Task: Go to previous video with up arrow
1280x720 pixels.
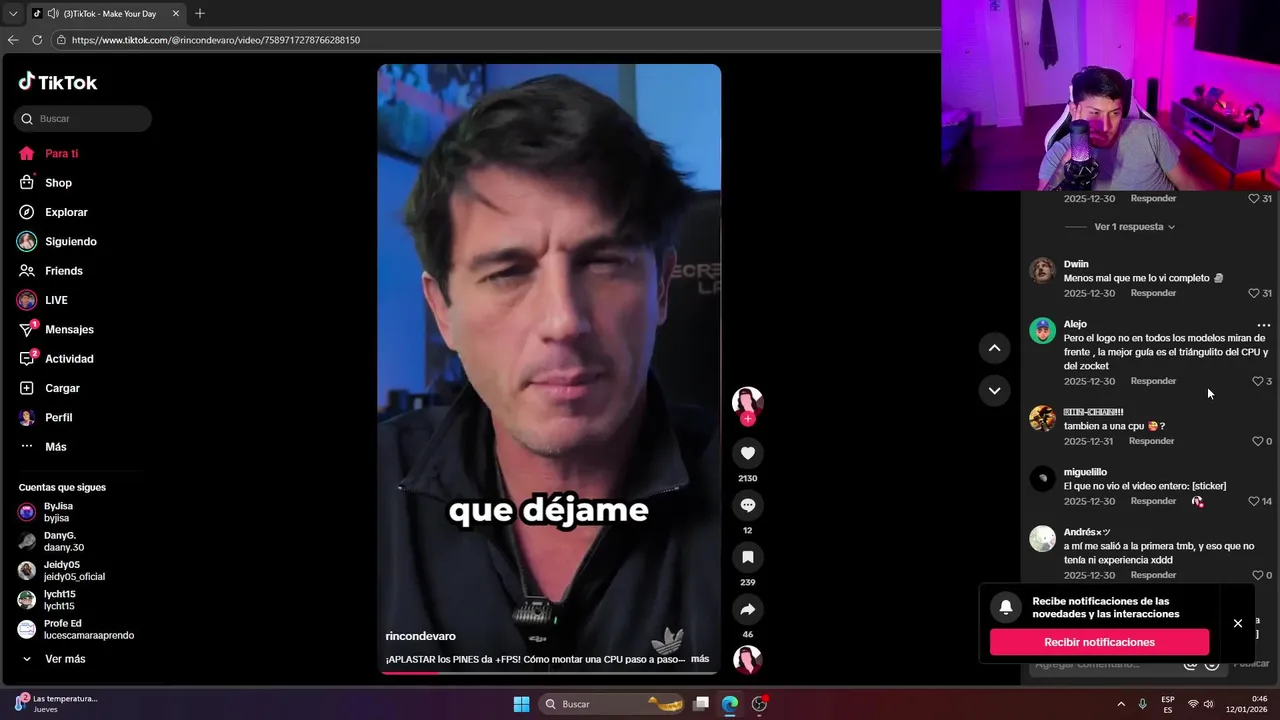Action: tap(994, 348)
